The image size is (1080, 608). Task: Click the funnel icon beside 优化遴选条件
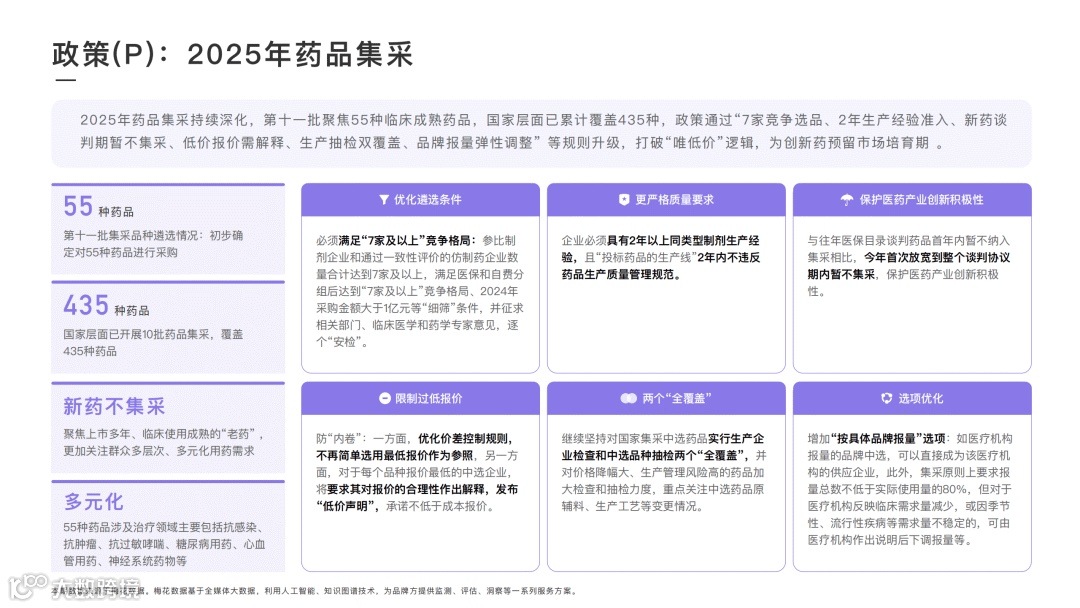pos(384,200)
